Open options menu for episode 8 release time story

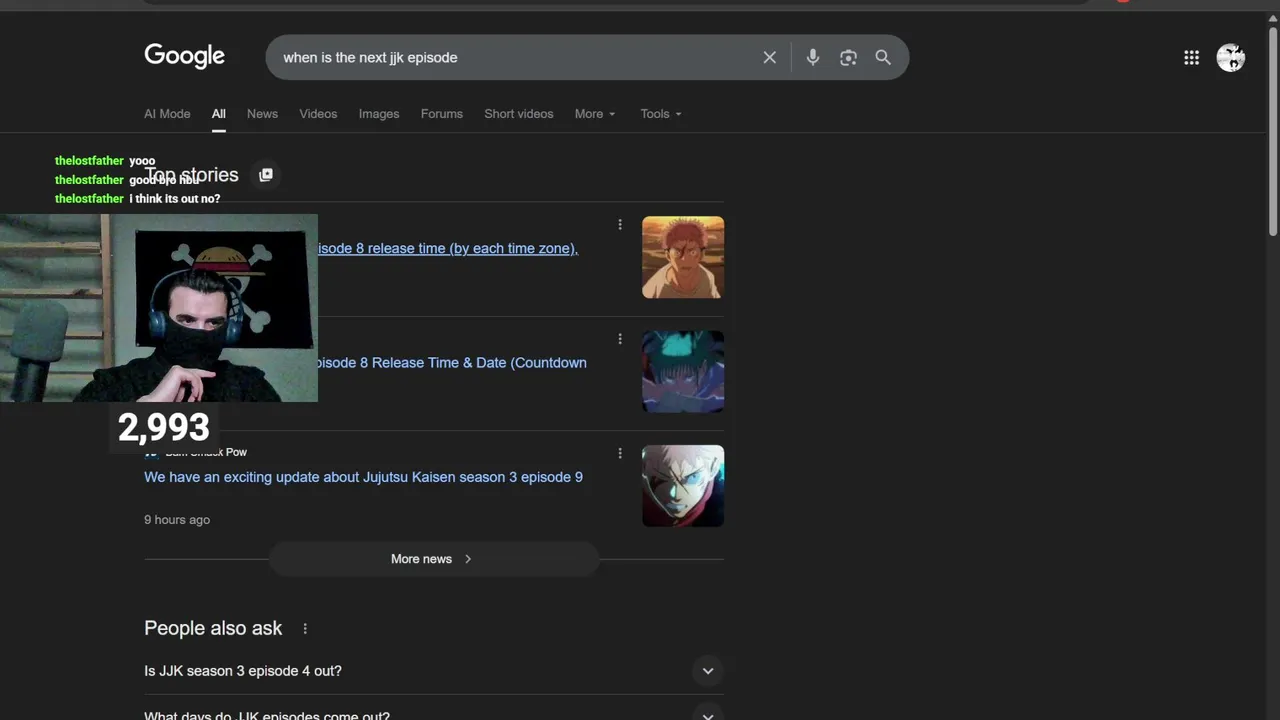[x=620, y=225]
